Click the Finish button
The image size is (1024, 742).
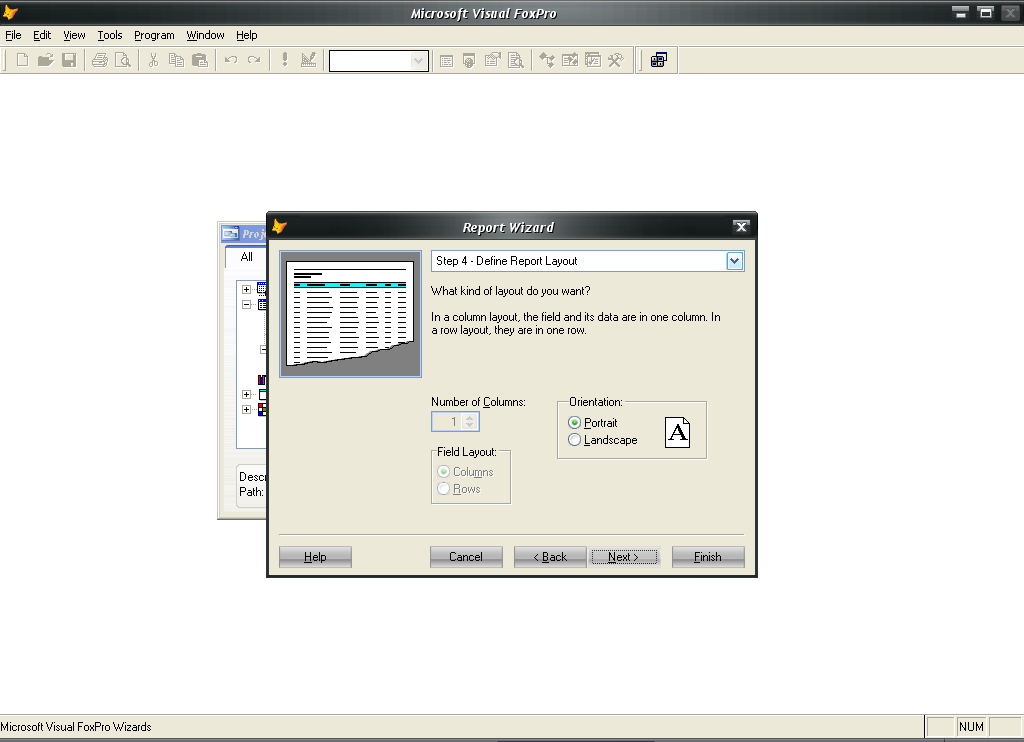click(x=708, y=557)
